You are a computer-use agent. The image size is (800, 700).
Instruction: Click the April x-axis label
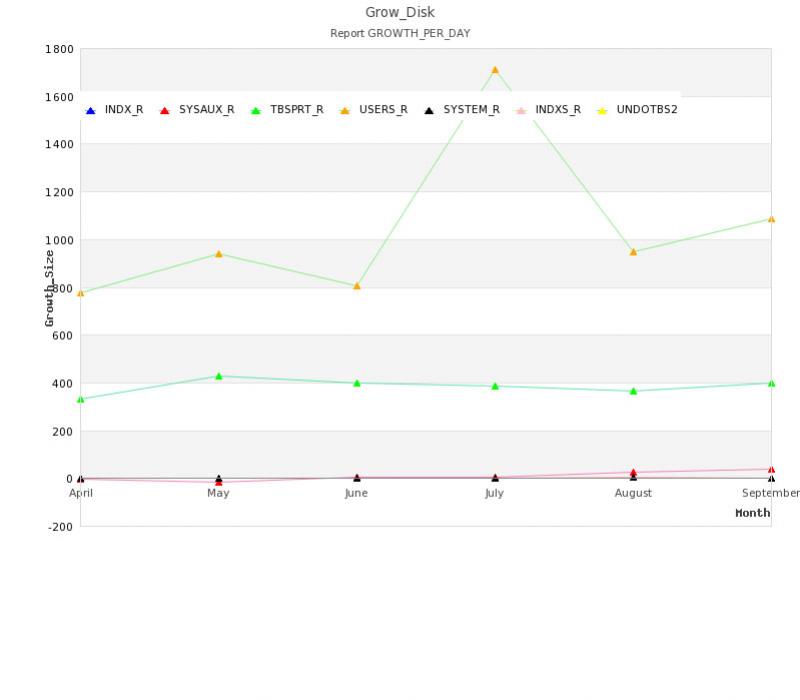pos(81,493)
